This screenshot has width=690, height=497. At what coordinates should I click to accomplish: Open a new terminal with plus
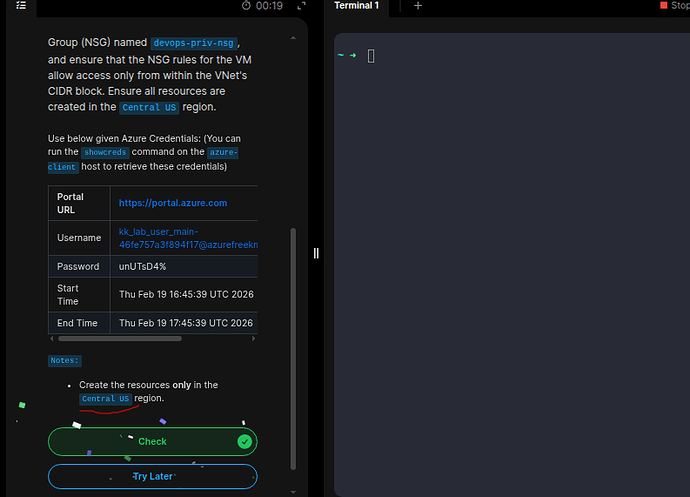[418, 5]
